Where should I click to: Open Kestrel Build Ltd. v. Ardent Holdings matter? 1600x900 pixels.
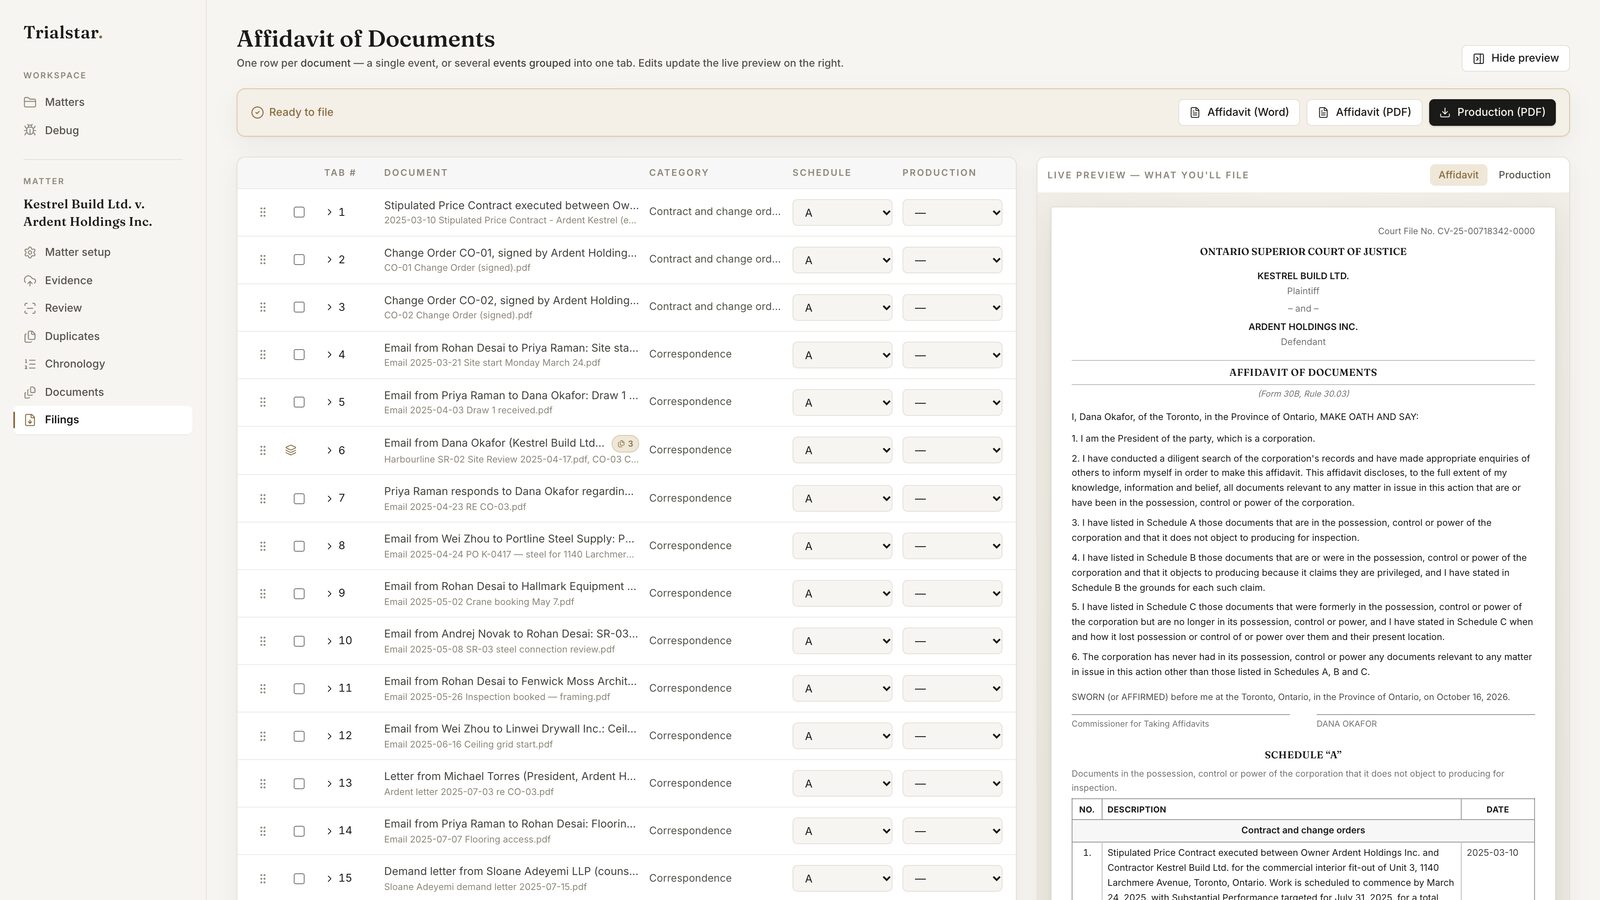pos(88,213)
